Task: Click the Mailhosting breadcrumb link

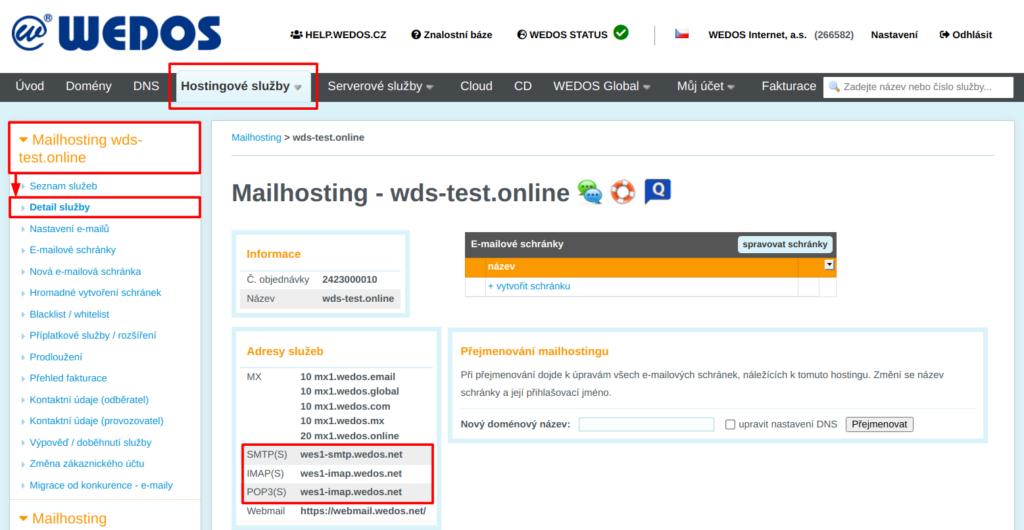Action: click(x=257, y=138)
